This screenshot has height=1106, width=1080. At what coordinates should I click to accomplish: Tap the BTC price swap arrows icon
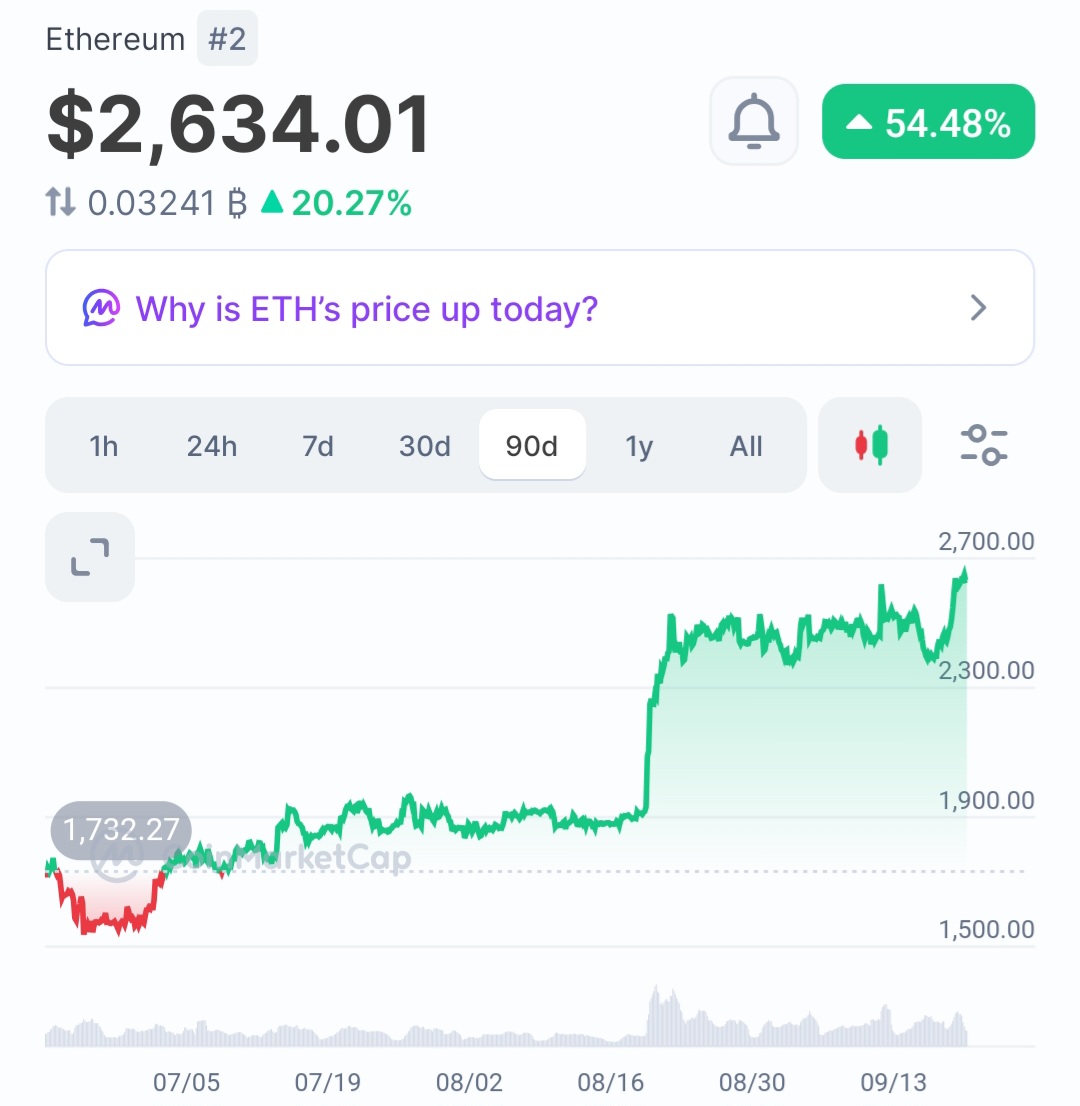pyautogui.click(x=61, y=202)
